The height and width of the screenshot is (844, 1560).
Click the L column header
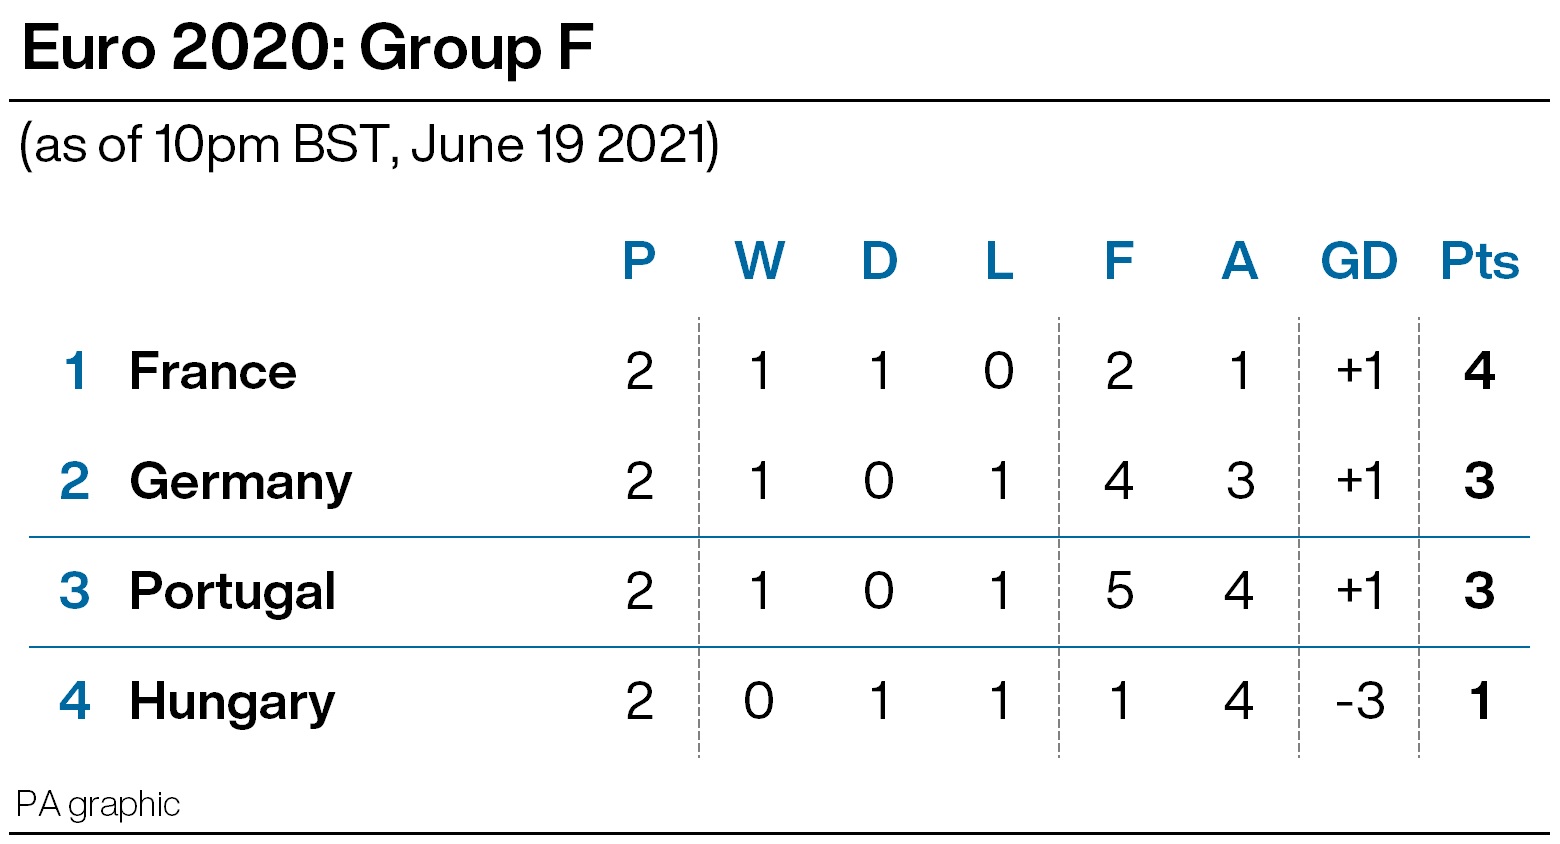[x=999, y=261]
